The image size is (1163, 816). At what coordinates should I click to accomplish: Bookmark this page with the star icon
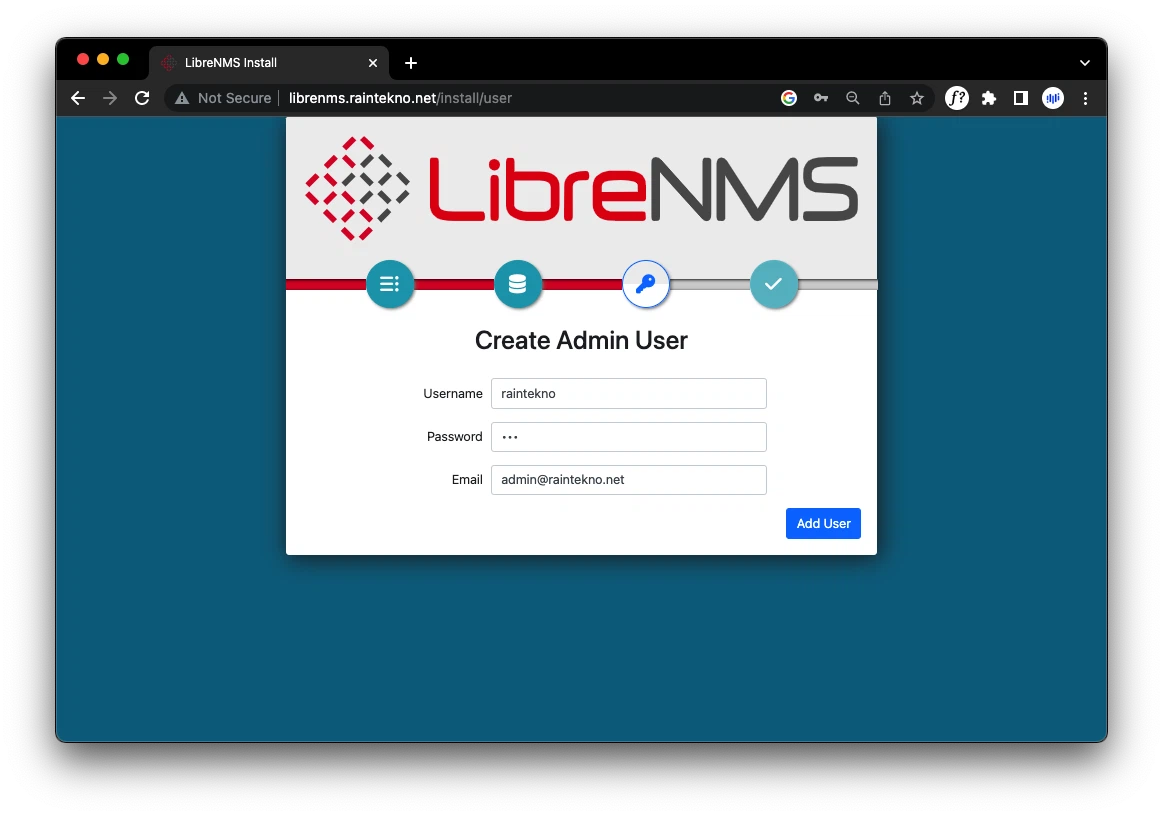tap(916, 98)
